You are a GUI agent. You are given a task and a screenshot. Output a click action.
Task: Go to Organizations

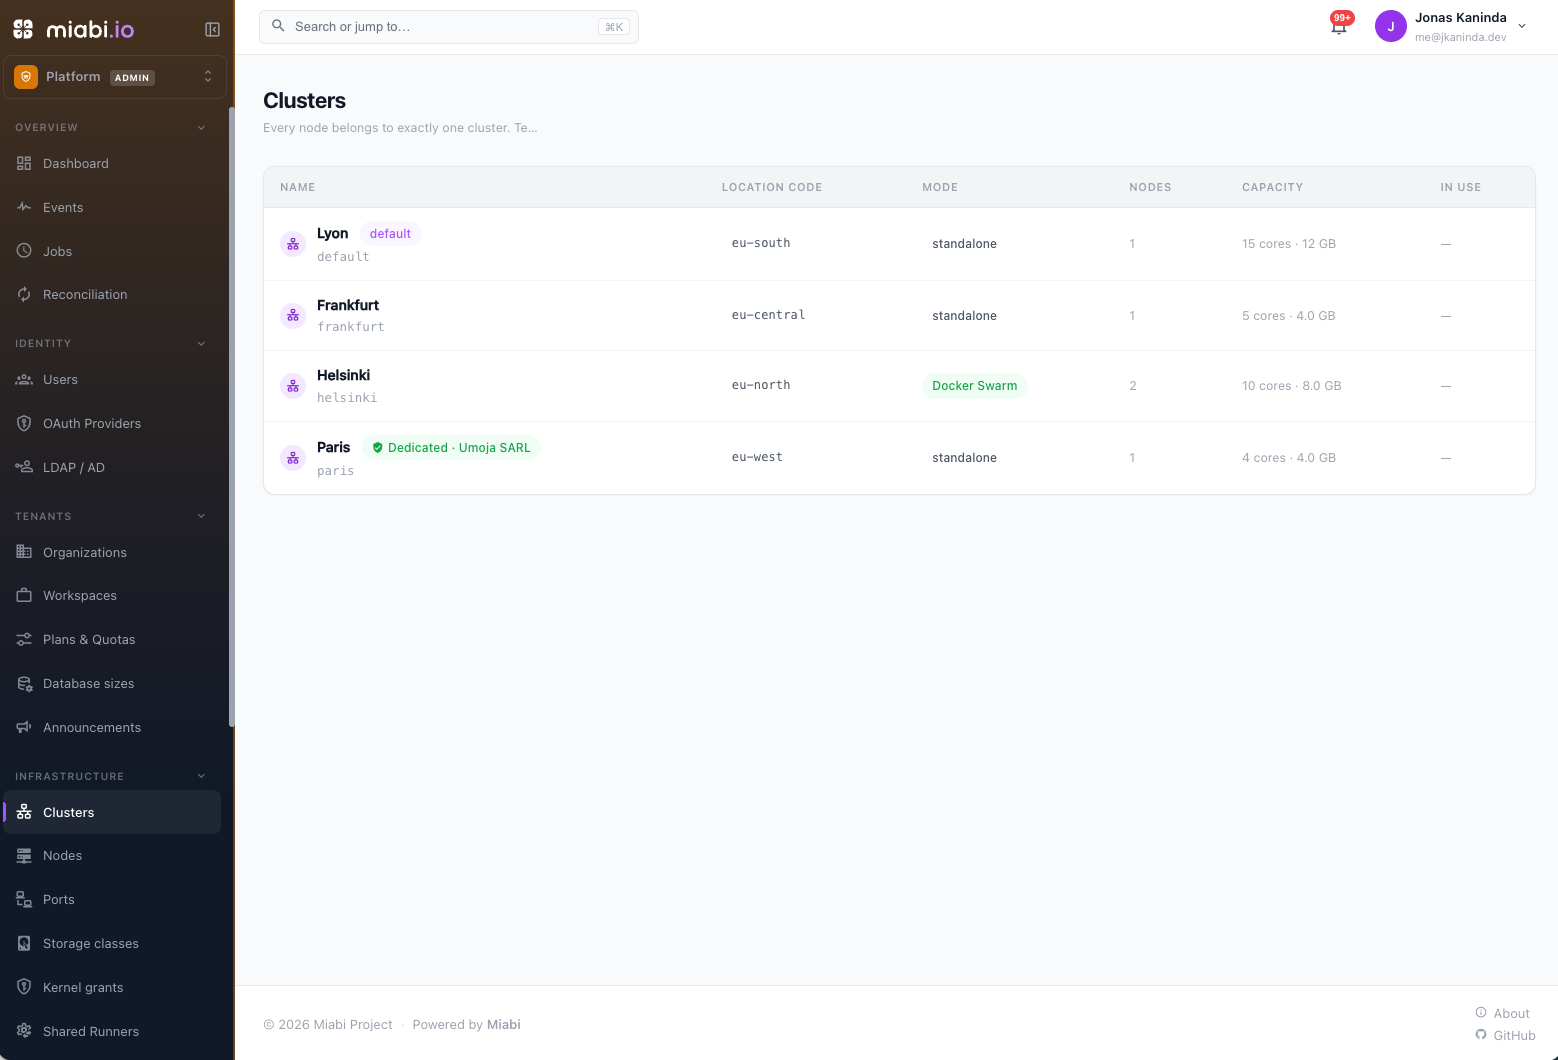click(x=112, y=553)
